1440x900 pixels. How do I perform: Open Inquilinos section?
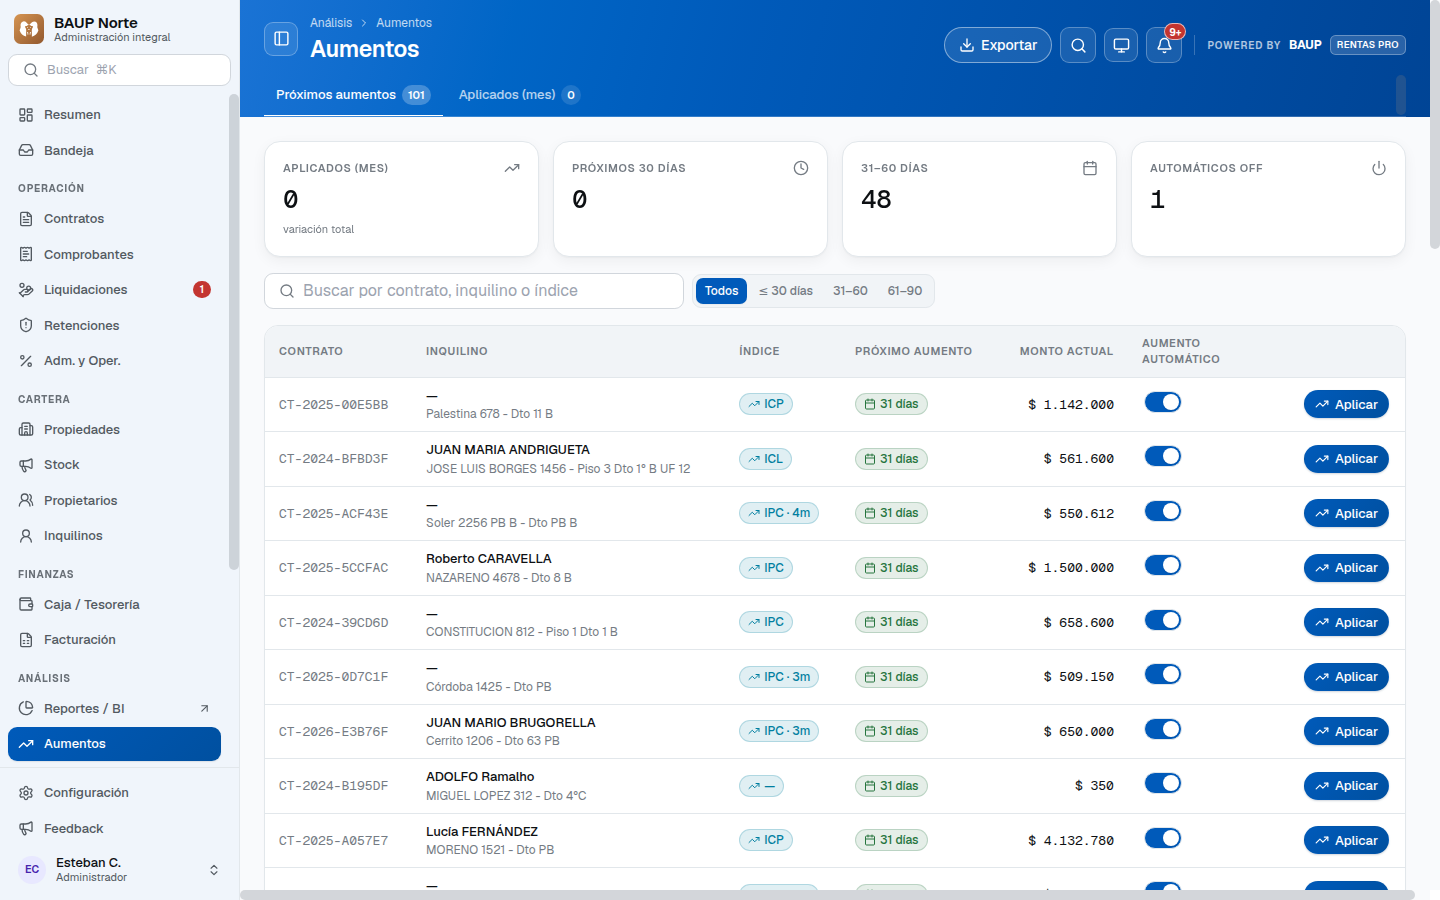(114, 536)
